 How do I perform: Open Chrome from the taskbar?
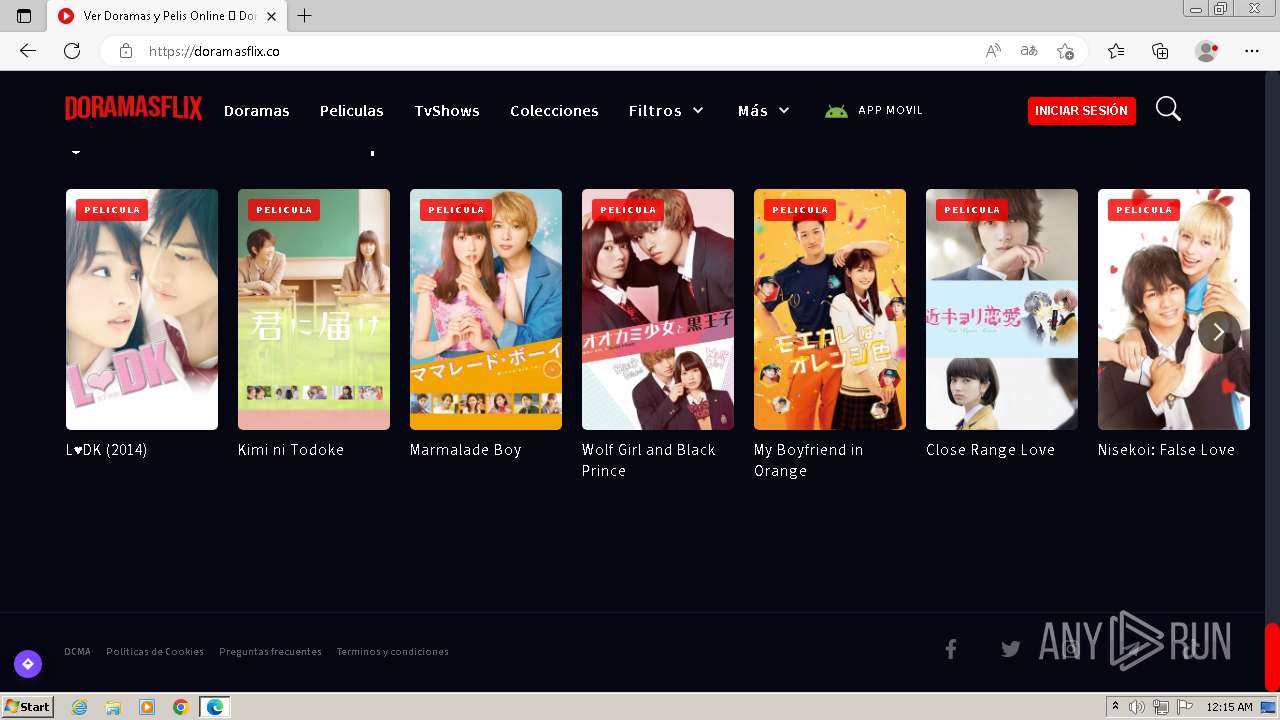pos(181,707)
